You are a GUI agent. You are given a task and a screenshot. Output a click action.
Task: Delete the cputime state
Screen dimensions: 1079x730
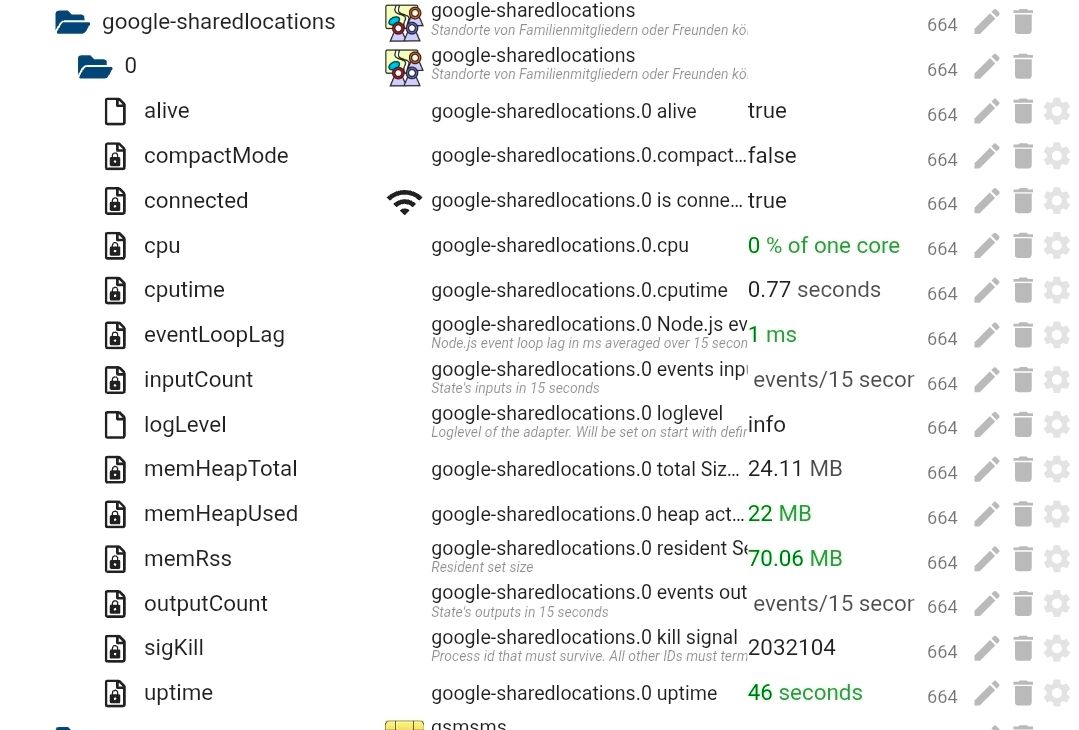point(1022,290)
